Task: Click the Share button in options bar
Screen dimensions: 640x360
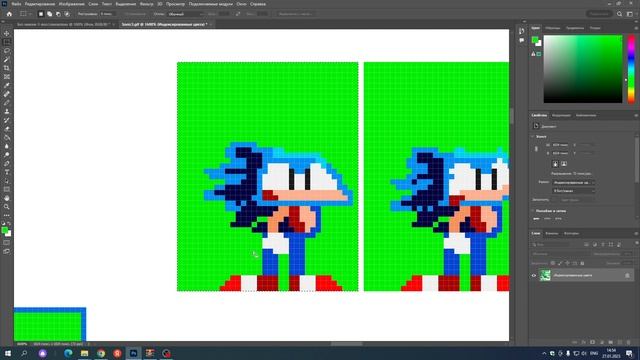Action: (x=599, y=14)
